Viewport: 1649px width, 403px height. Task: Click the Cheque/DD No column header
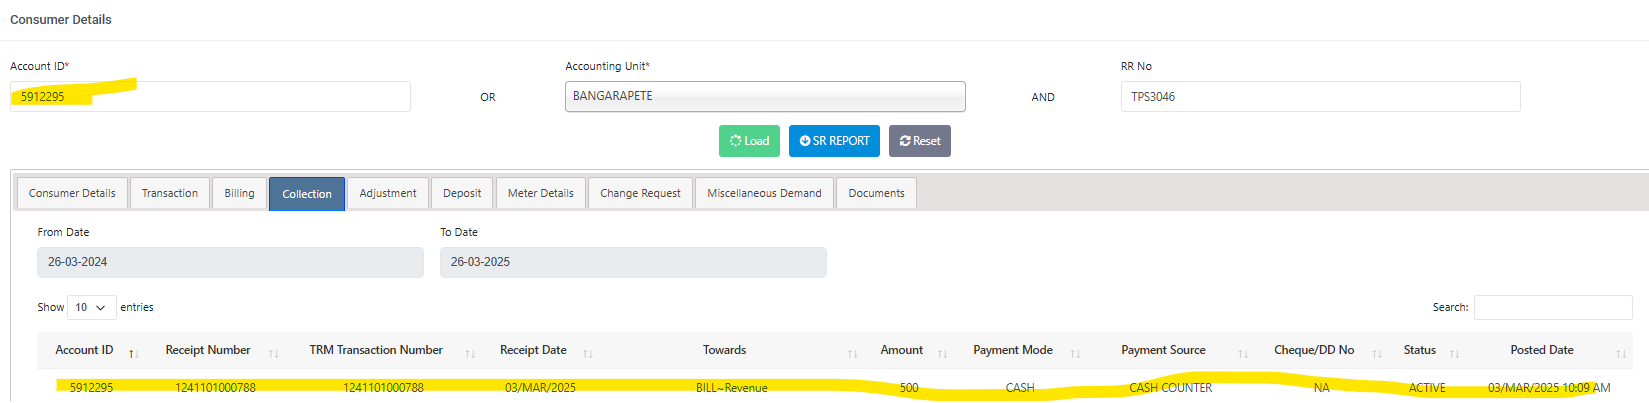click(1314, 350)
